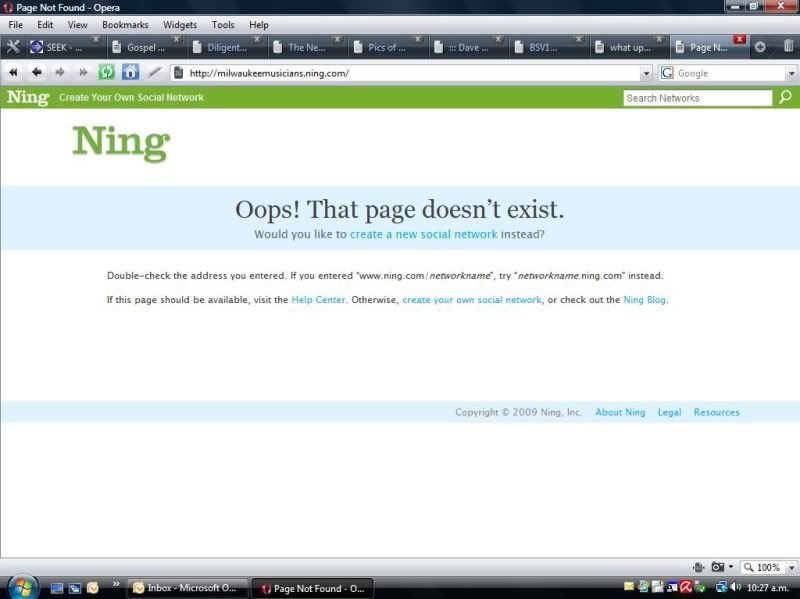
Task: Open the closed tabs trash can
Action: (x=788, y=46)
